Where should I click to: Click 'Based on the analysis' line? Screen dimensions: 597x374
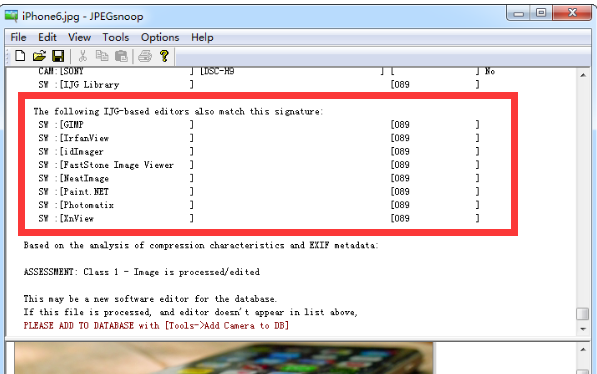point(201,245)
